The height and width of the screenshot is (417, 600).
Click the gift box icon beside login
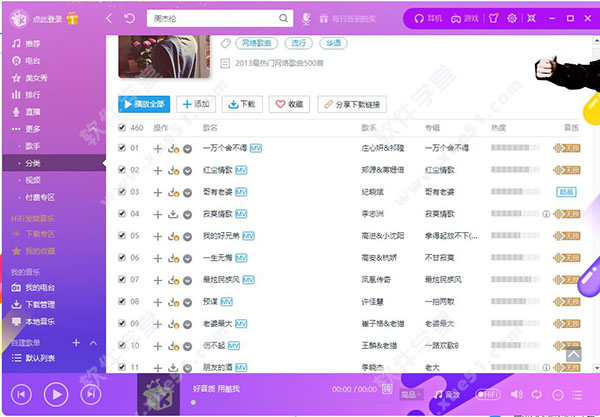[72, 18]
